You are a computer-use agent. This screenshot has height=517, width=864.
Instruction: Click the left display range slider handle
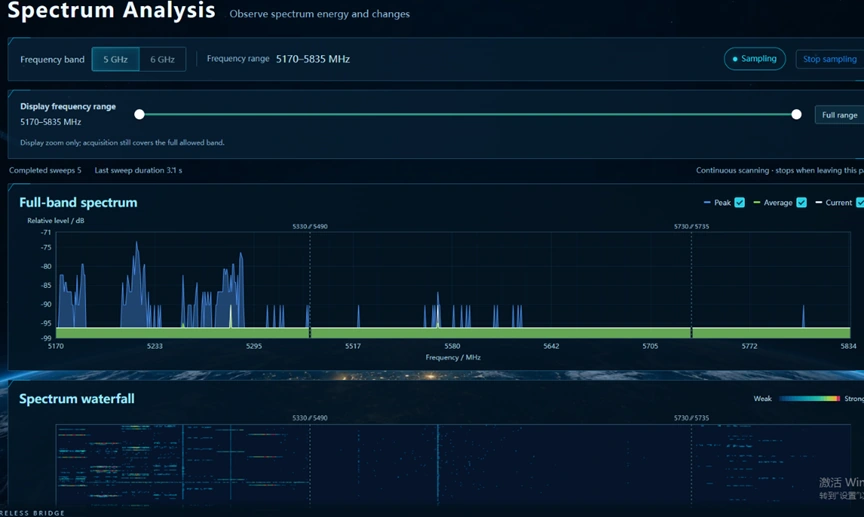point(139,114)
